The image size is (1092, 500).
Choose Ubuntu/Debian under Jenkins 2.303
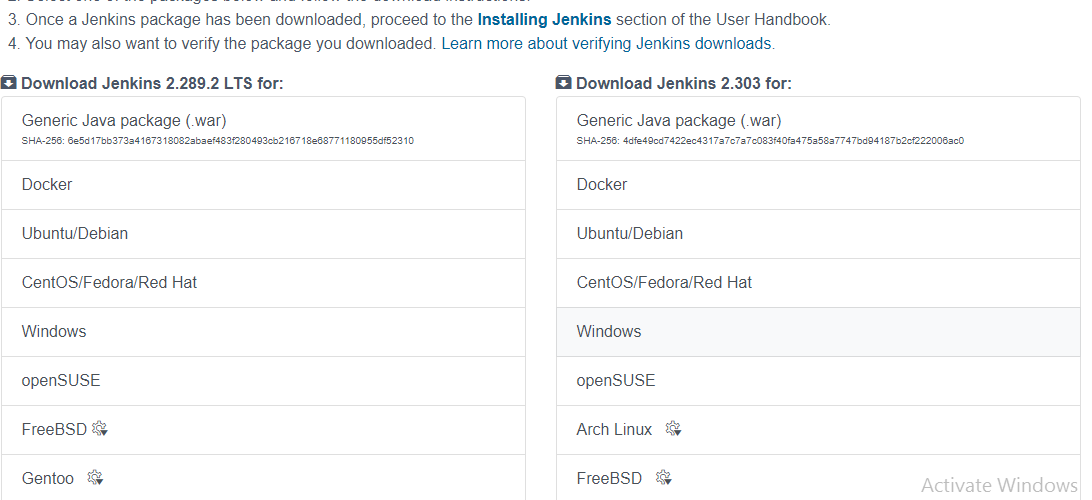click(x=818, y=234)
